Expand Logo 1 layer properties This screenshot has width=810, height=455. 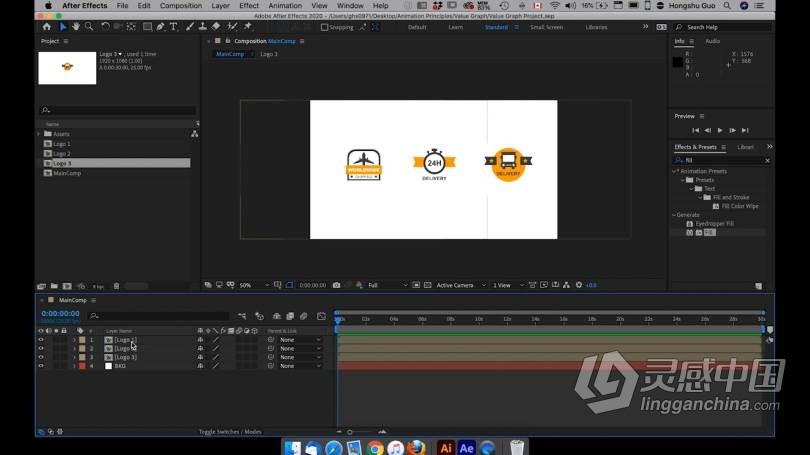pos(74,340)
